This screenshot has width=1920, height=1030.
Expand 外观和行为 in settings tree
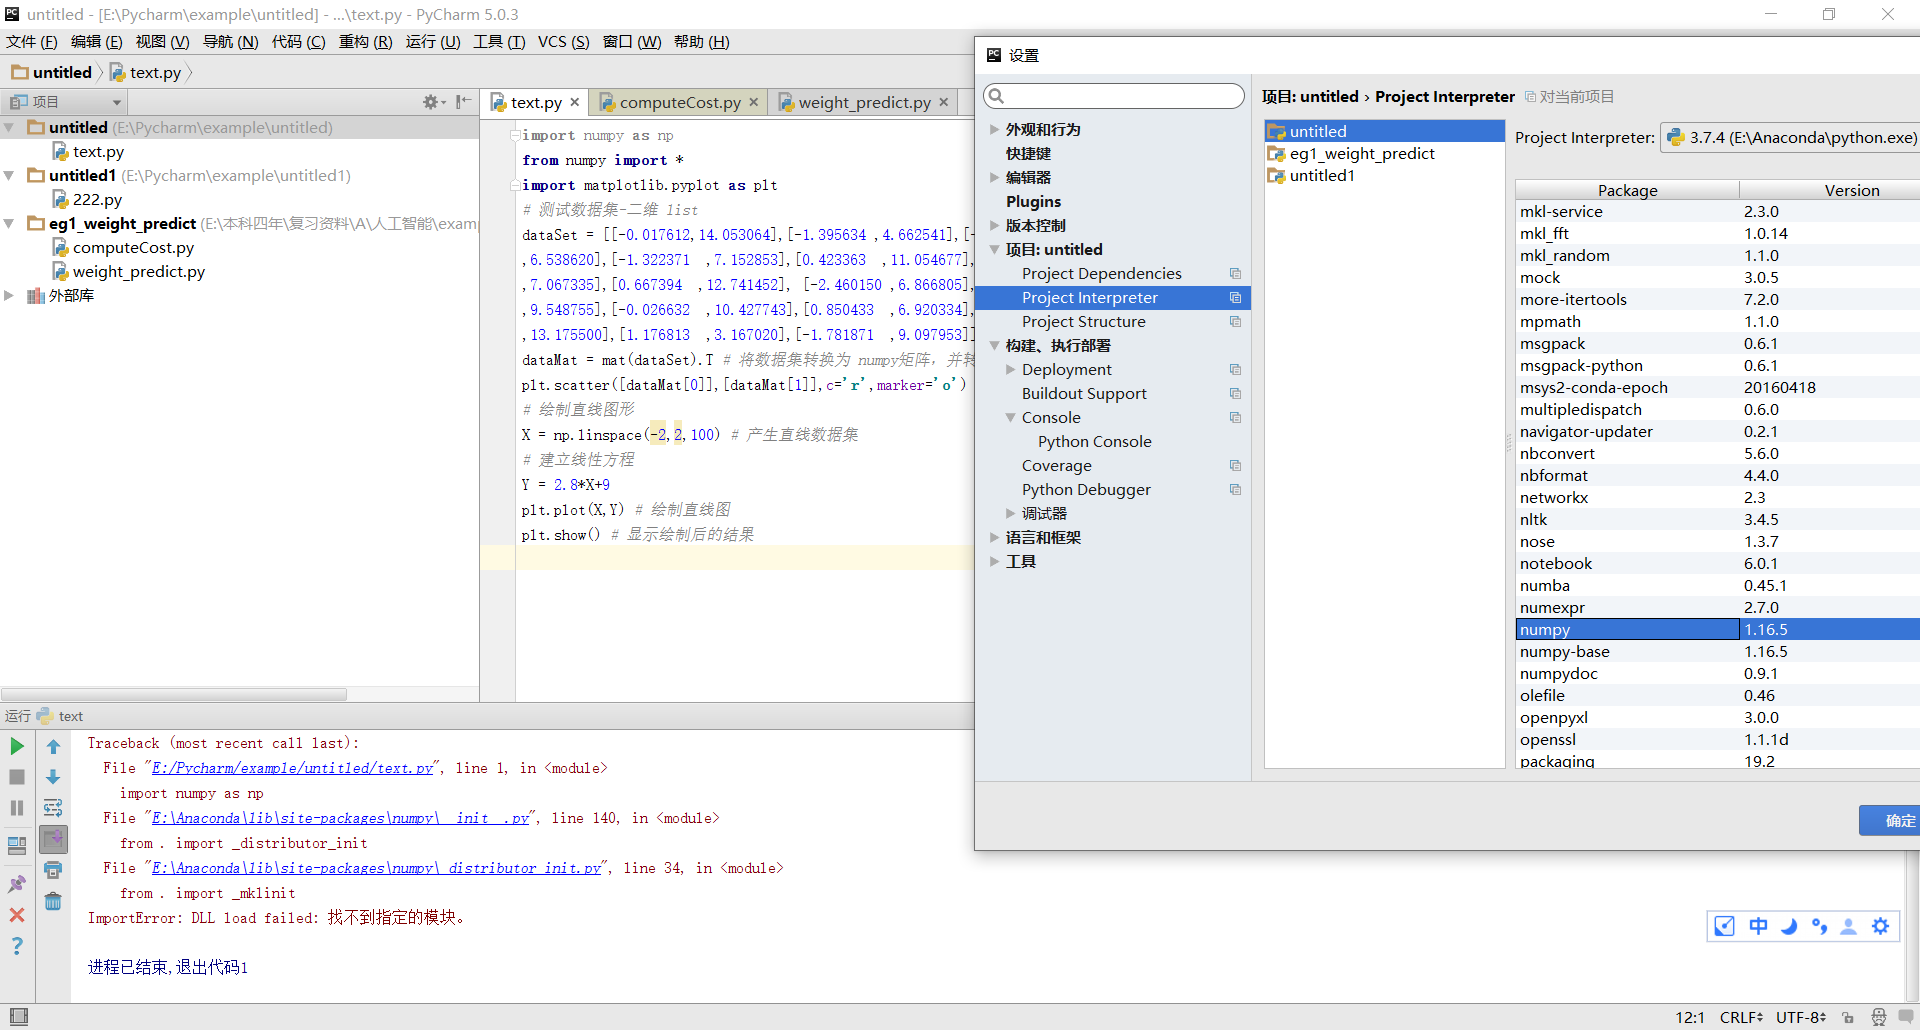point(994,130)
